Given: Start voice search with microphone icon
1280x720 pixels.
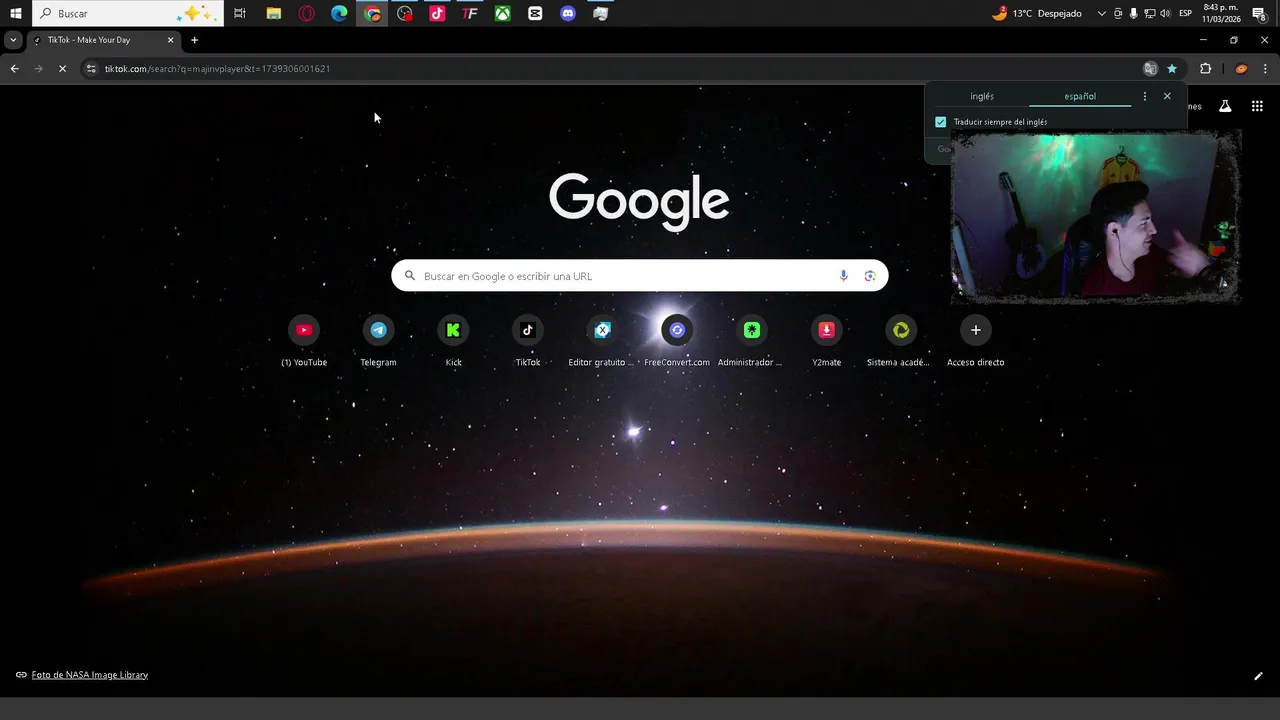Looking at the screenshot, I should click(x=843, y=276).
